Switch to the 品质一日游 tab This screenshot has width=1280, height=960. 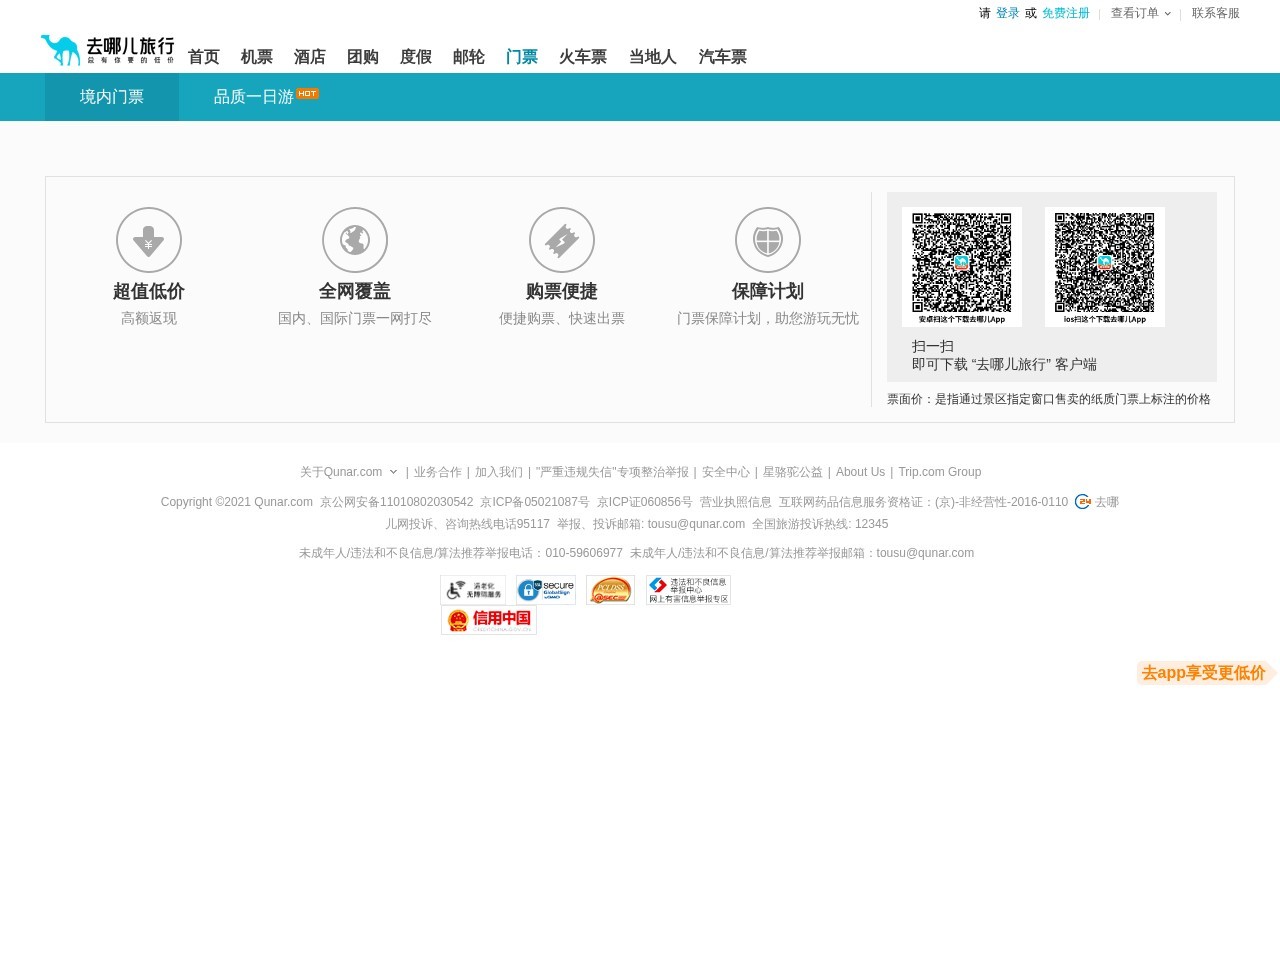pyautogui.click(x=253, y=97)
